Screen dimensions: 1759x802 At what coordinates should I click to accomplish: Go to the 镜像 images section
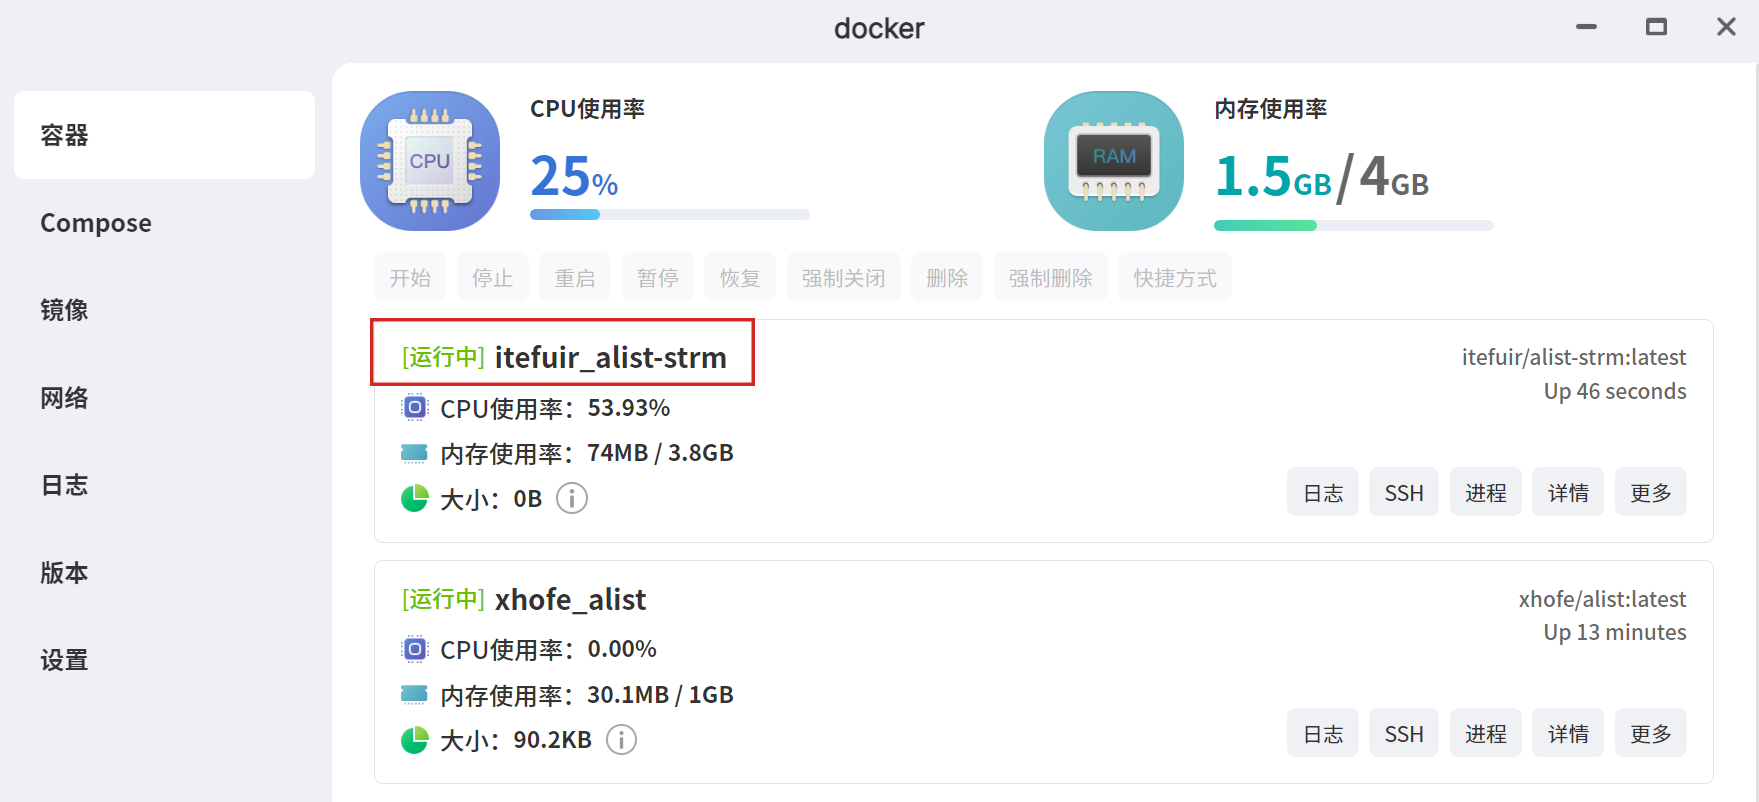click(x=64, y=310)
